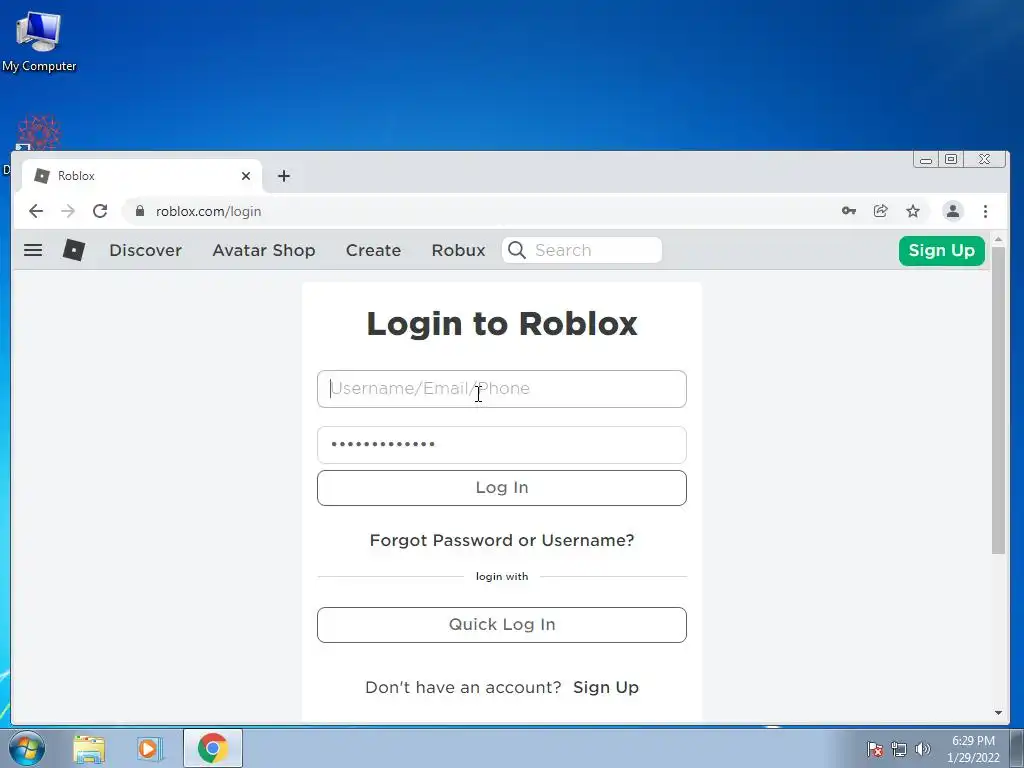1024x768 pixels.
Task: Click the Show desktop strip
Action: click(x=1017, y=748)
